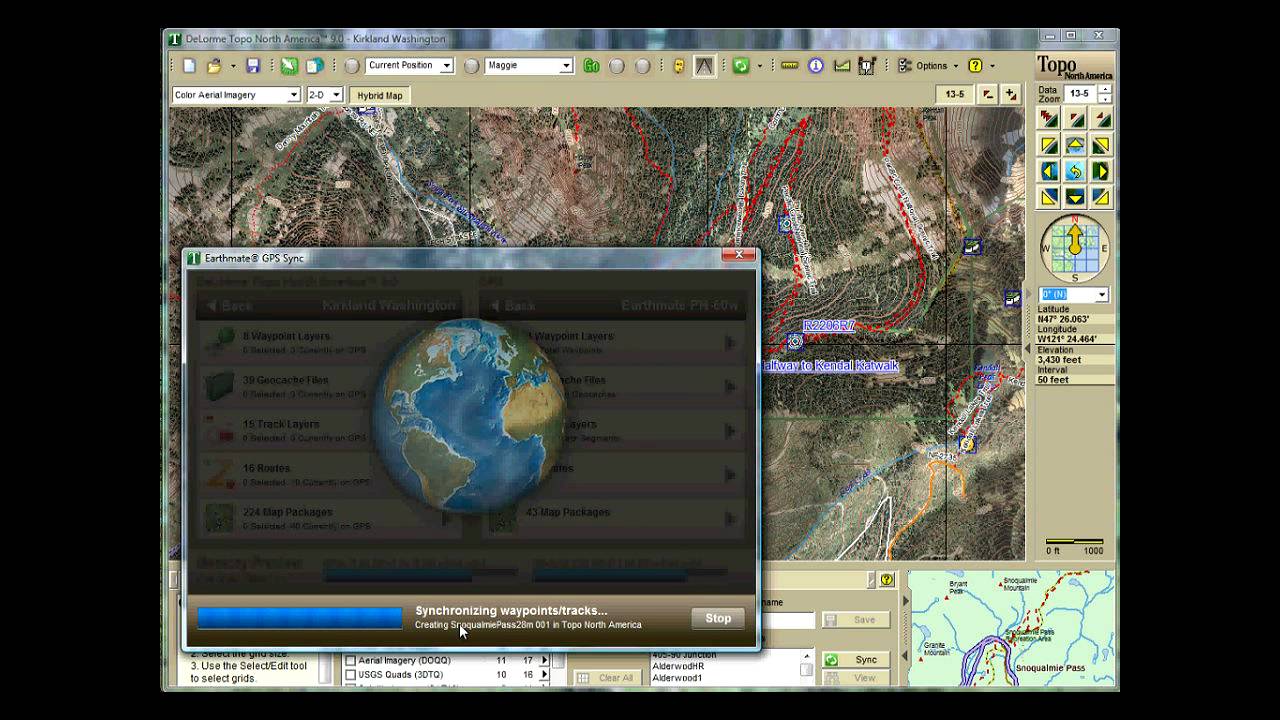Select the profile chart icon
Image resolution: width=1280 pixels, height=720 pixels.
(x=842, y=66)
